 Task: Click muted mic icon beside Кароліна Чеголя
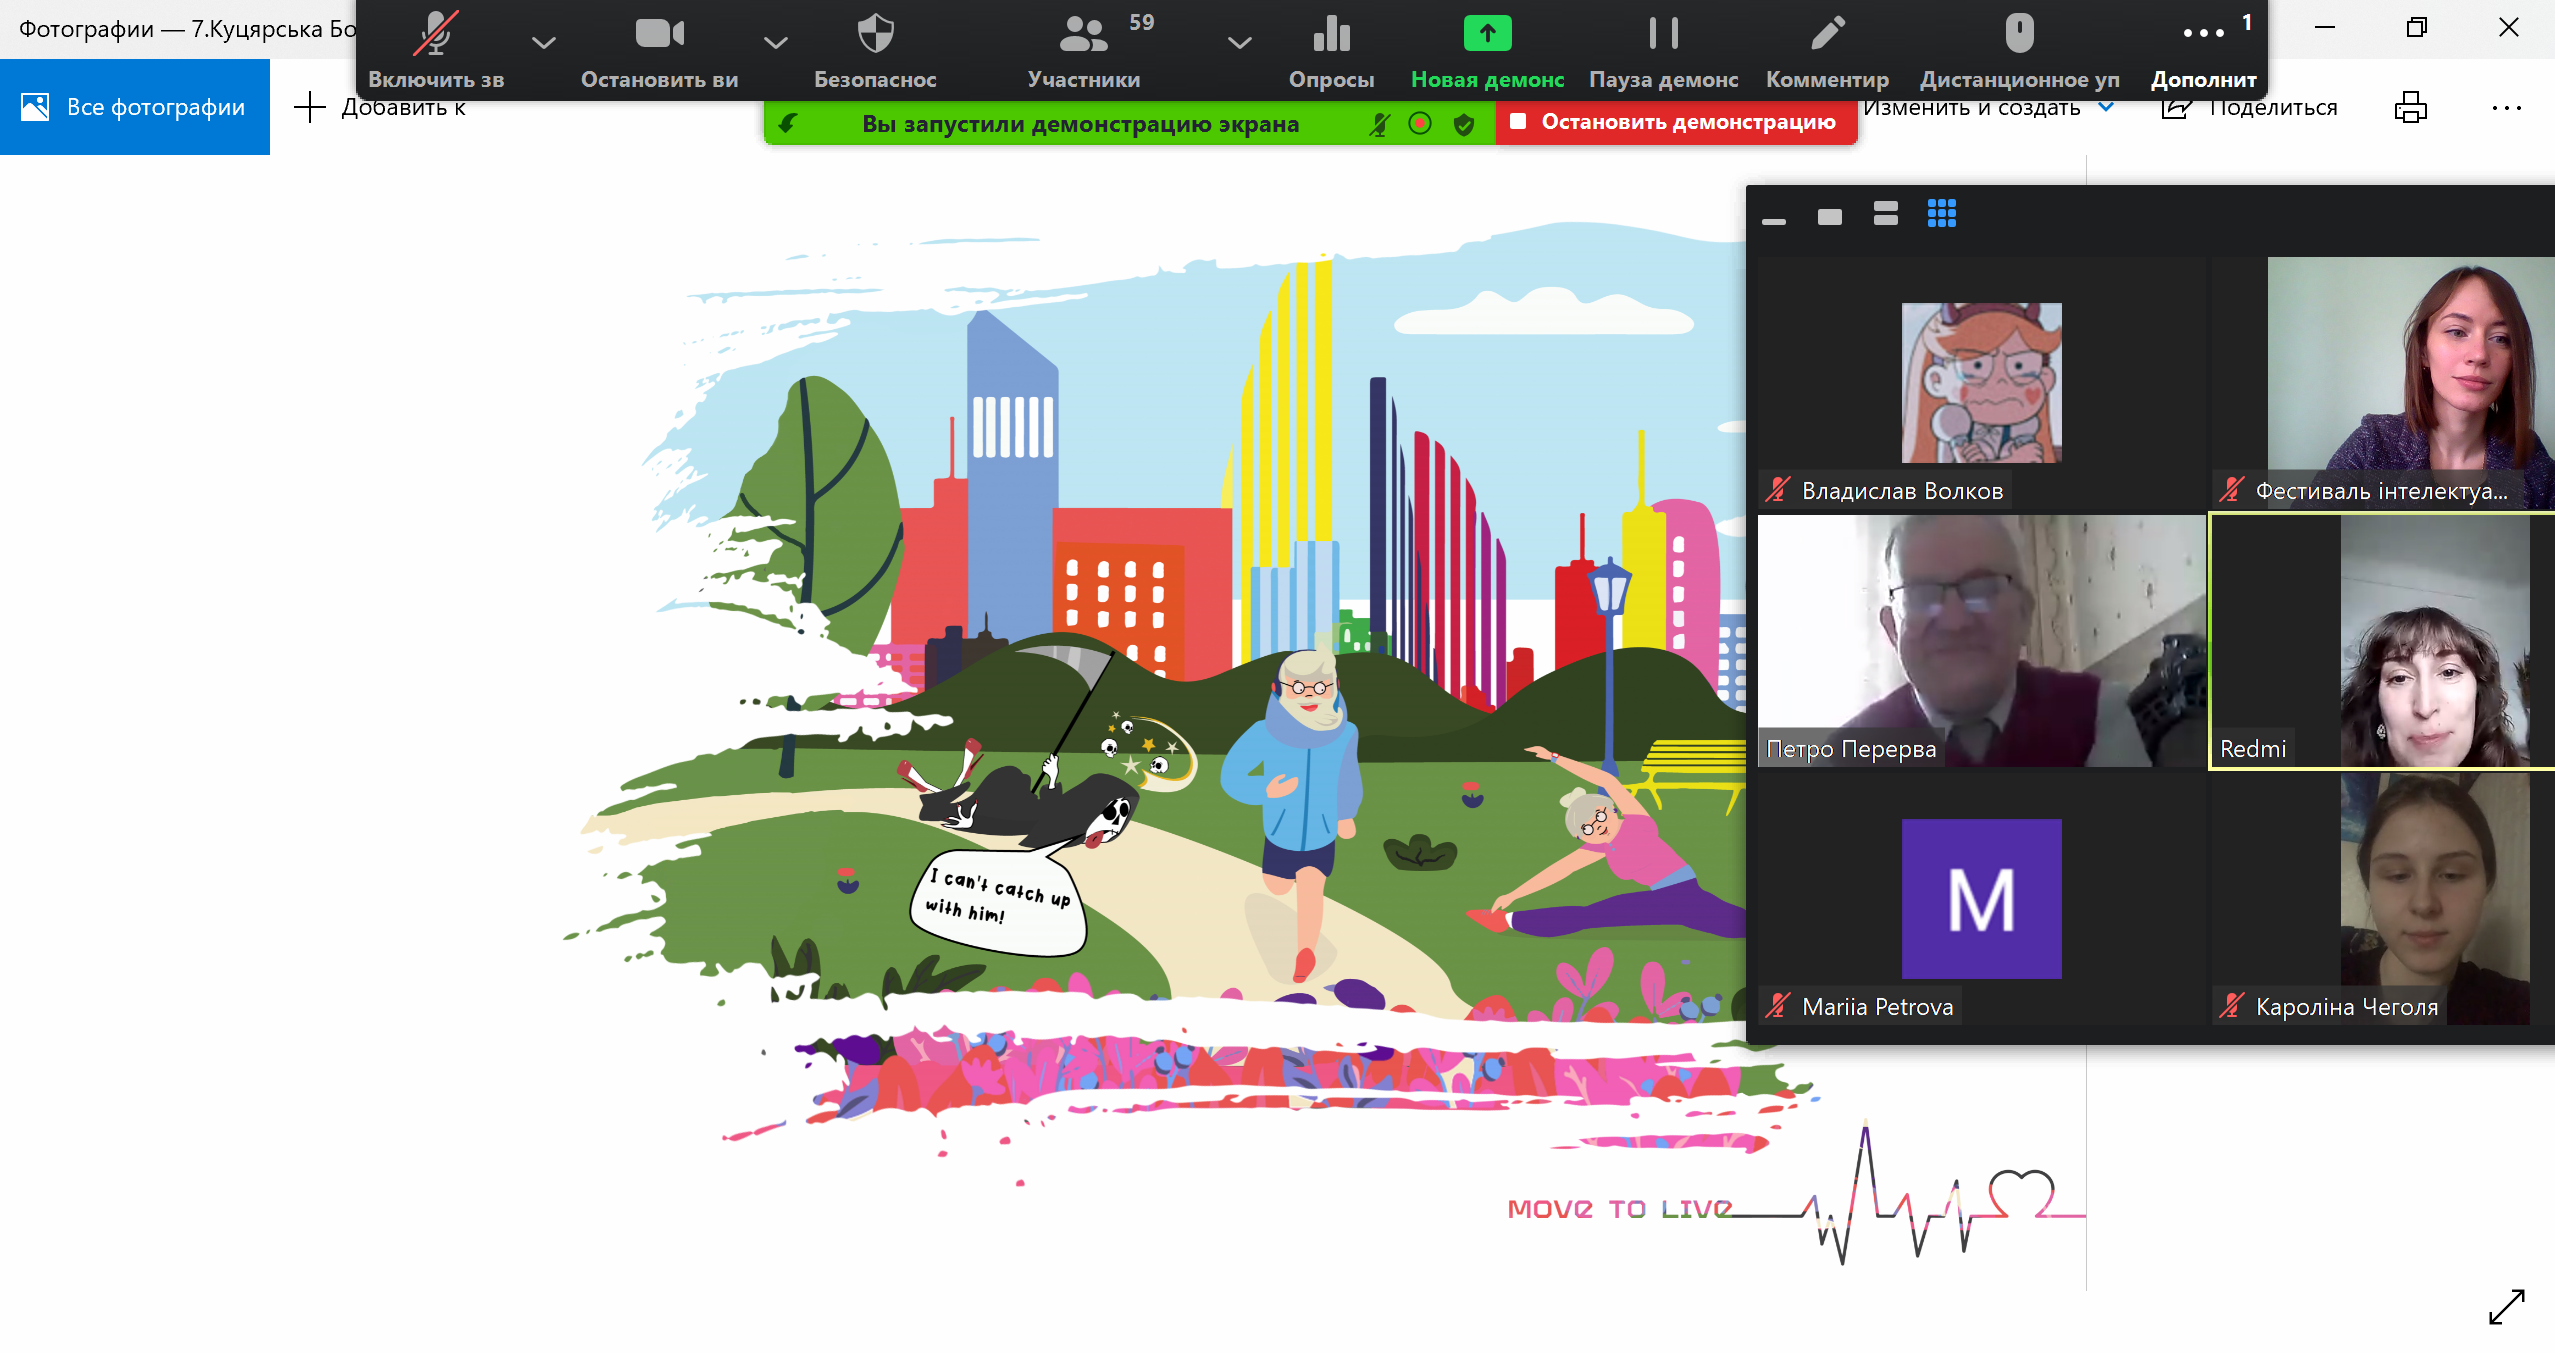(2231, 1006)
